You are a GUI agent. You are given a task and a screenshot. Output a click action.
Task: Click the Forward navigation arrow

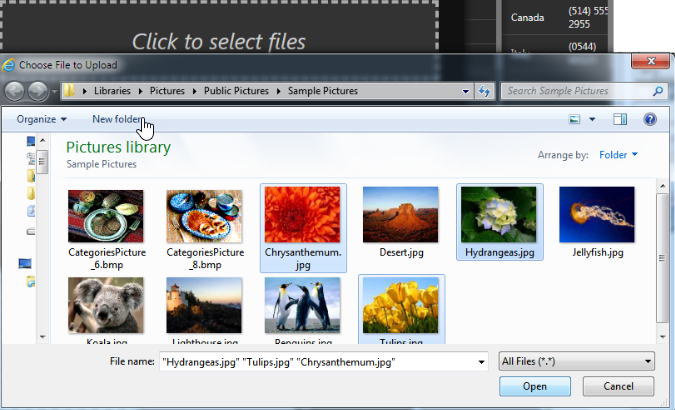(x=38, y=91)
